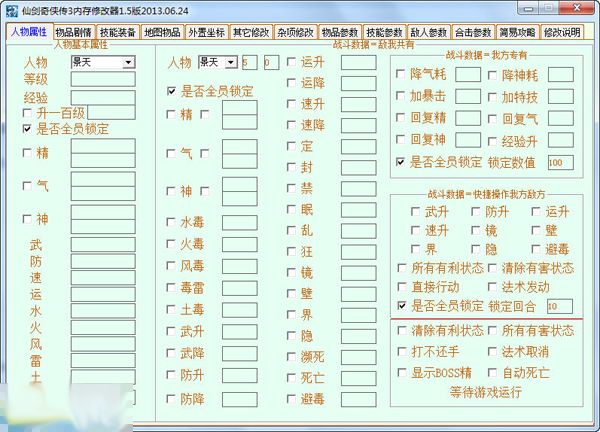
Task: Toggle the 运降 checkbox
Action: pyautogui.click(x=291, y=83)
